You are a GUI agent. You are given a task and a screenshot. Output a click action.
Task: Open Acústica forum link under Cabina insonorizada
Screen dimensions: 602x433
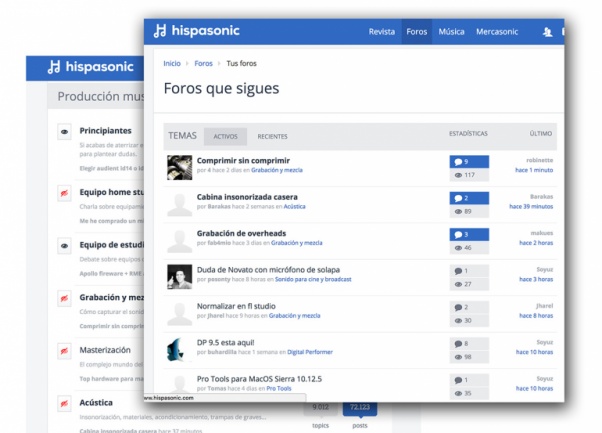click(x=294, y=207)
